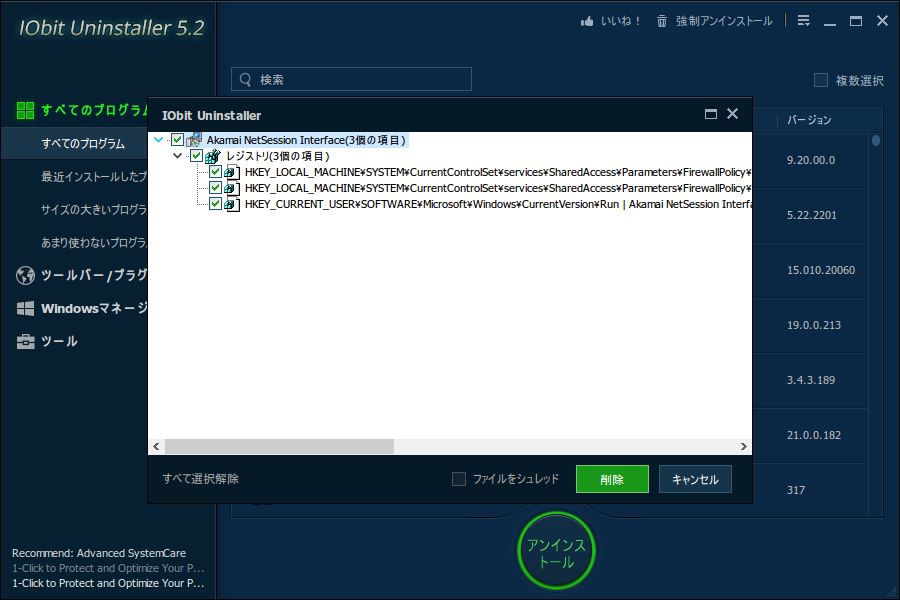Image resolution: width=900 pixels, height=600 pixels.
Task: Click version 9.20.00.0 entry
Action: pos(811,160)
